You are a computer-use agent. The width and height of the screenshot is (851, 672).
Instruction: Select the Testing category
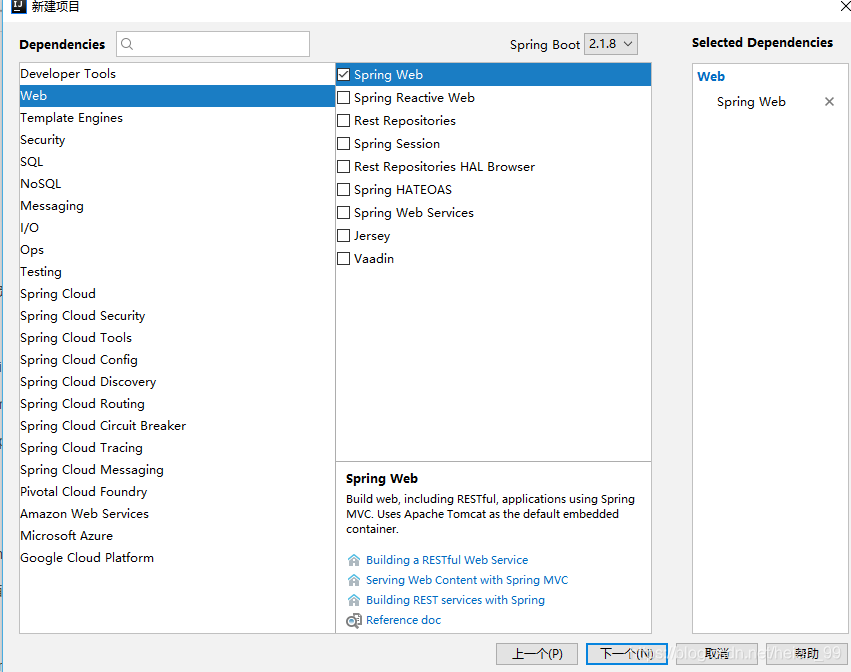[x=177, y=271]
